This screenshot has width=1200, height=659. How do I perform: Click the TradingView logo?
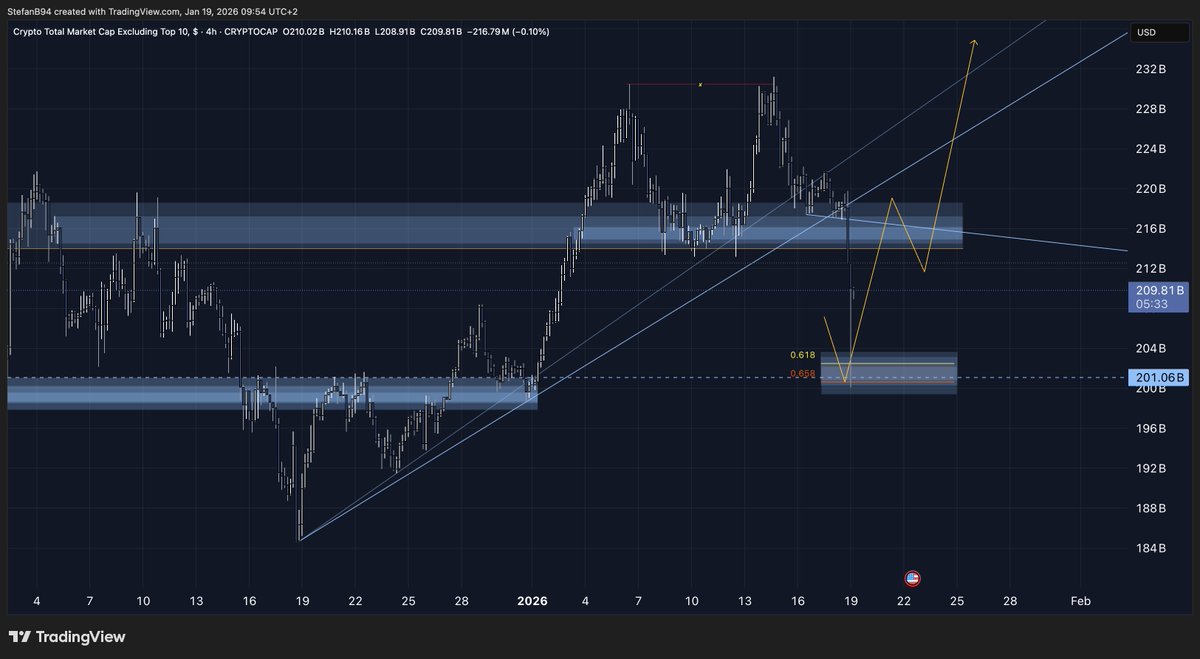[67, 636]
